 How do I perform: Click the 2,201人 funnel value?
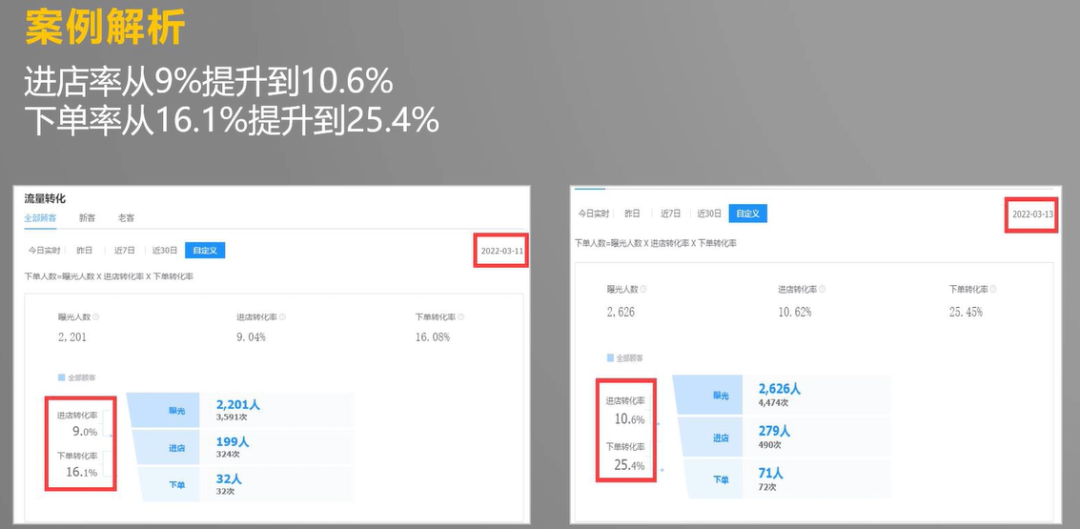point(238,405)
